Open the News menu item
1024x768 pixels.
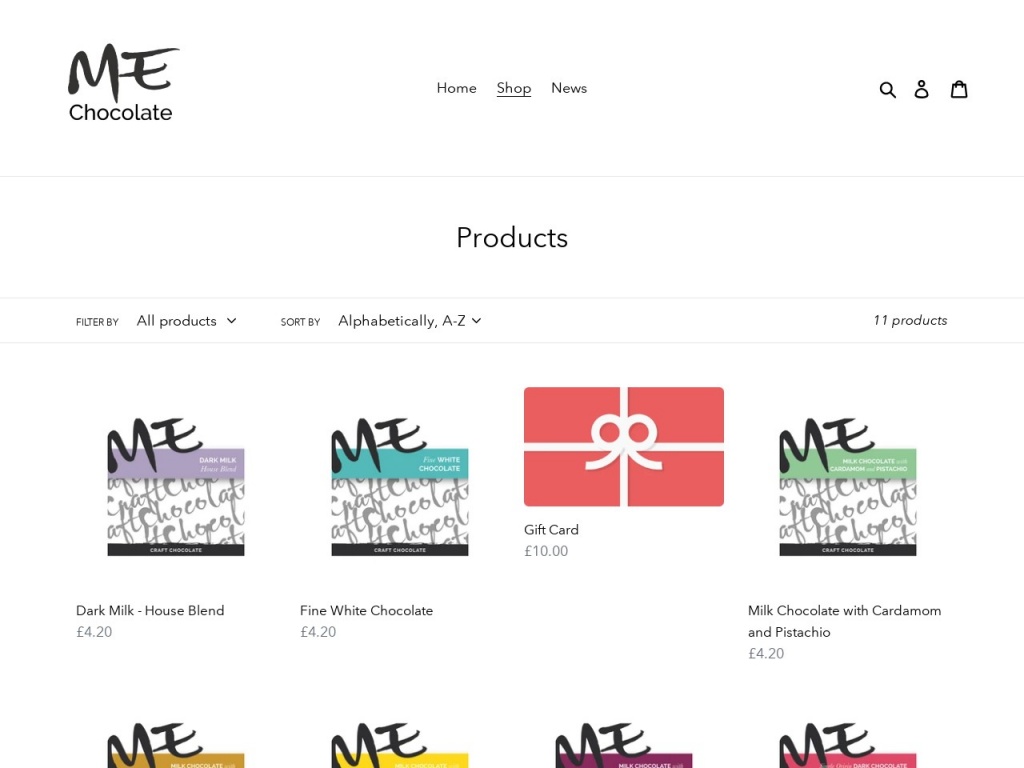point(569,88)
